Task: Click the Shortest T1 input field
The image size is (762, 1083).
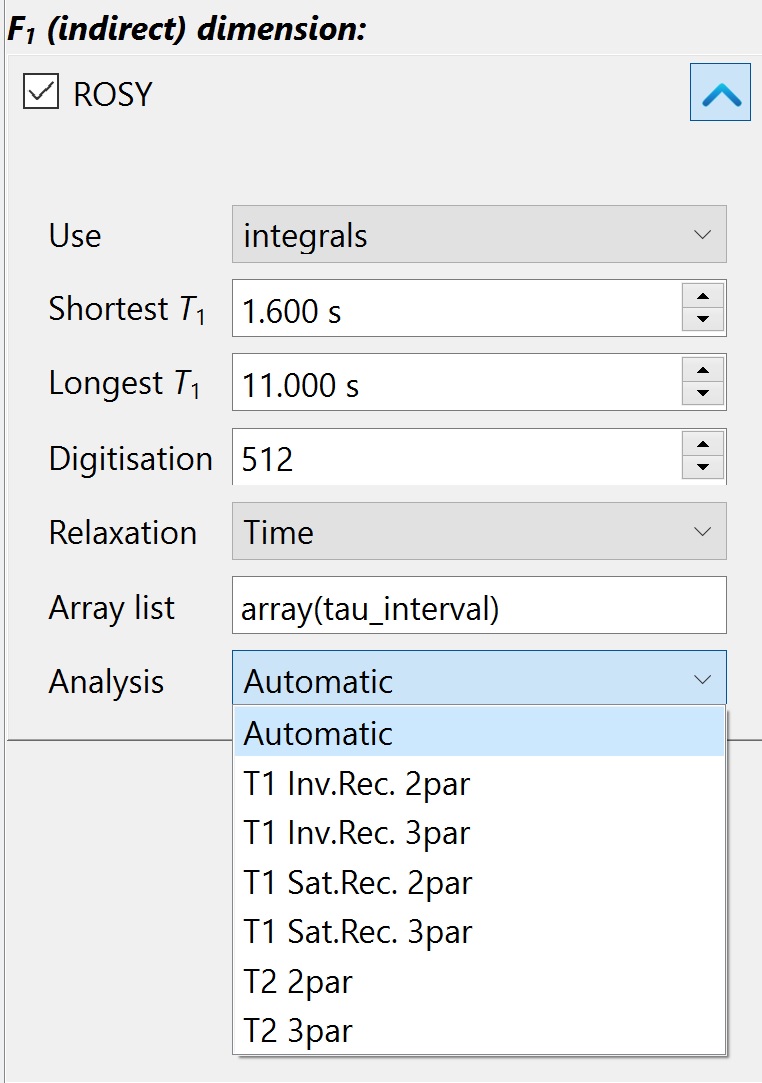Action: (455, 310)
